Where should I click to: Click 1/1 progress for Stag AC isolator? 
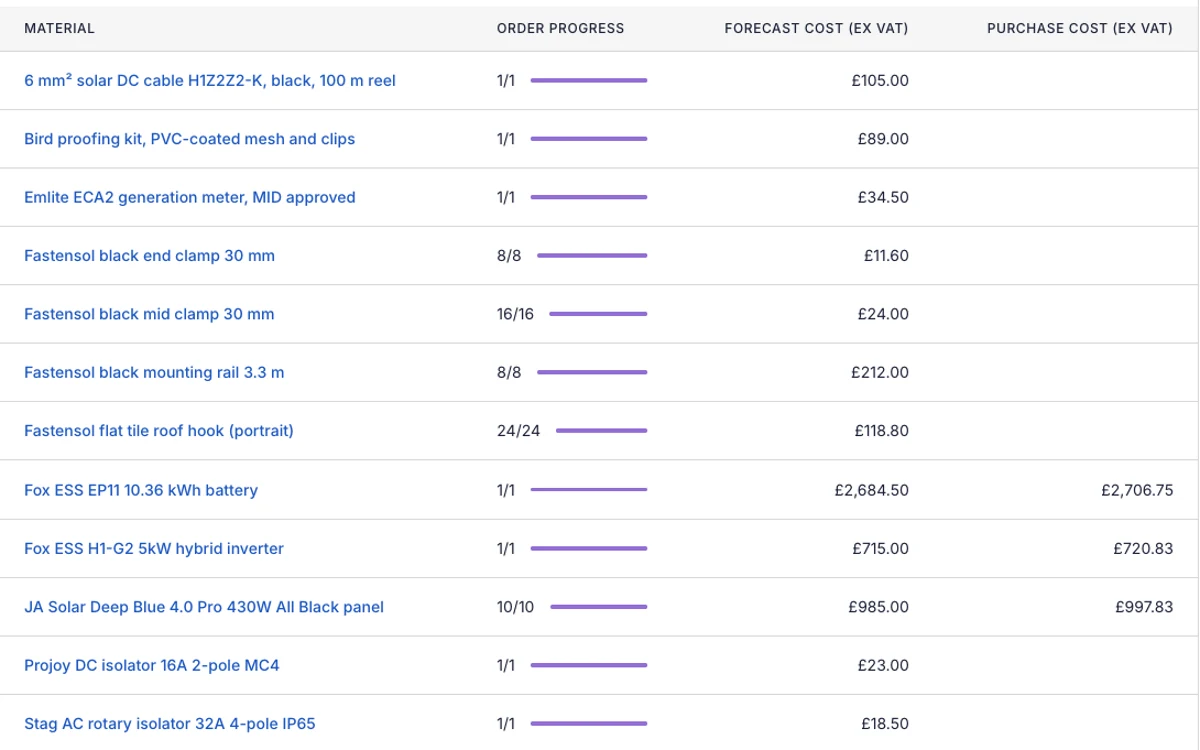pyautogui.click(x=506, y=723)
